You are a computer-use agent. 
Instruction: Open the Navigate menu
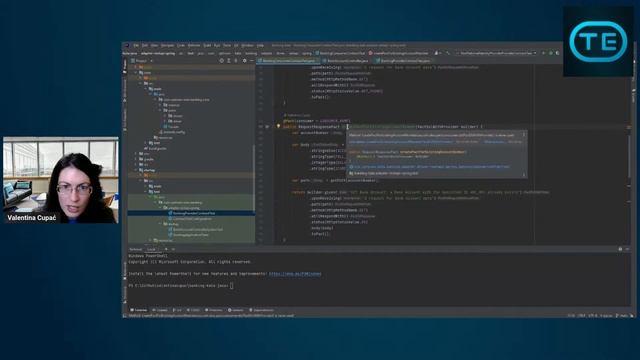point(167,45)
